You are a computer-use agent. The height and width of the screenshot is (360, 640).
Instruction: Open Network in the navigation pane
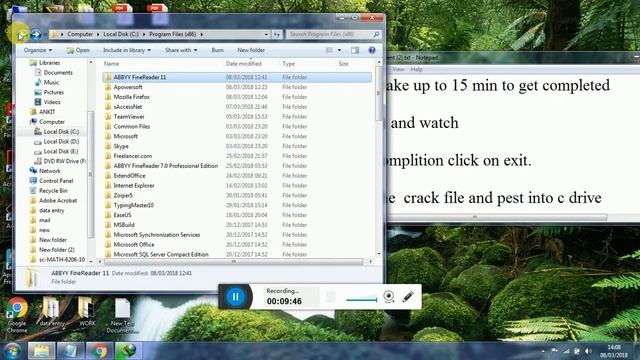click(x=50, y=171)
